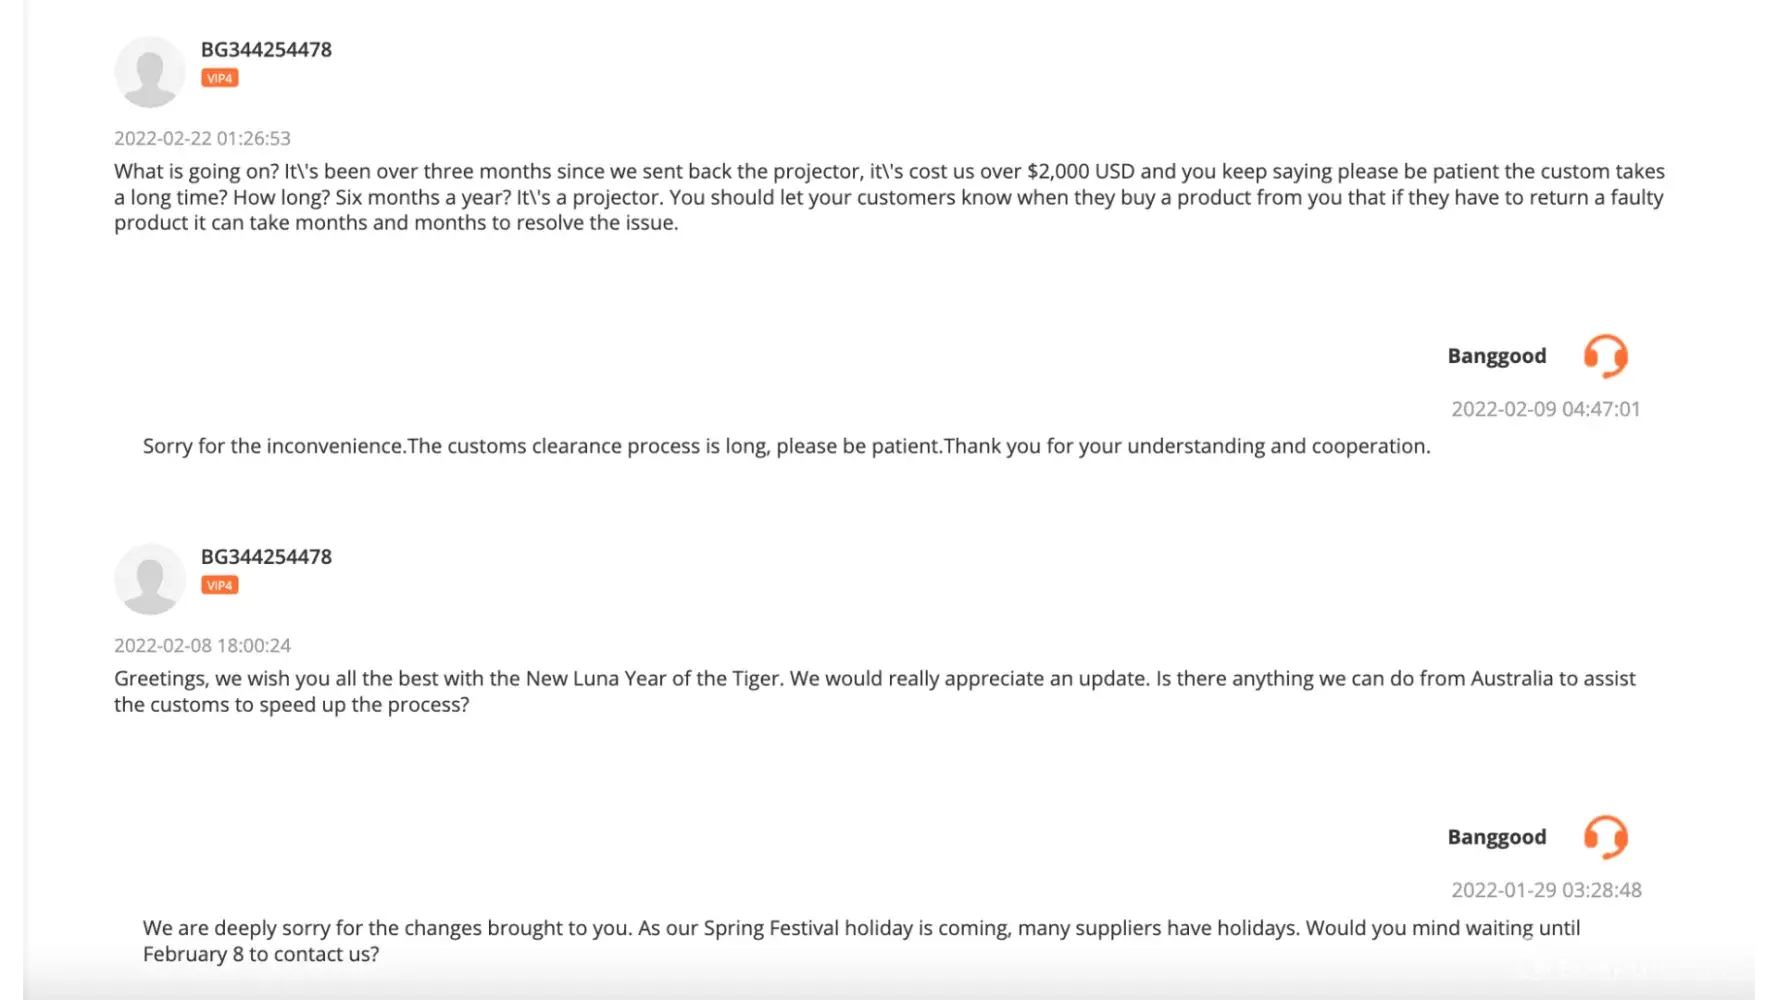
Task: Open the BG344254478 username in the topmost comment
Action: pyautogui.click(x=266, y=50)
